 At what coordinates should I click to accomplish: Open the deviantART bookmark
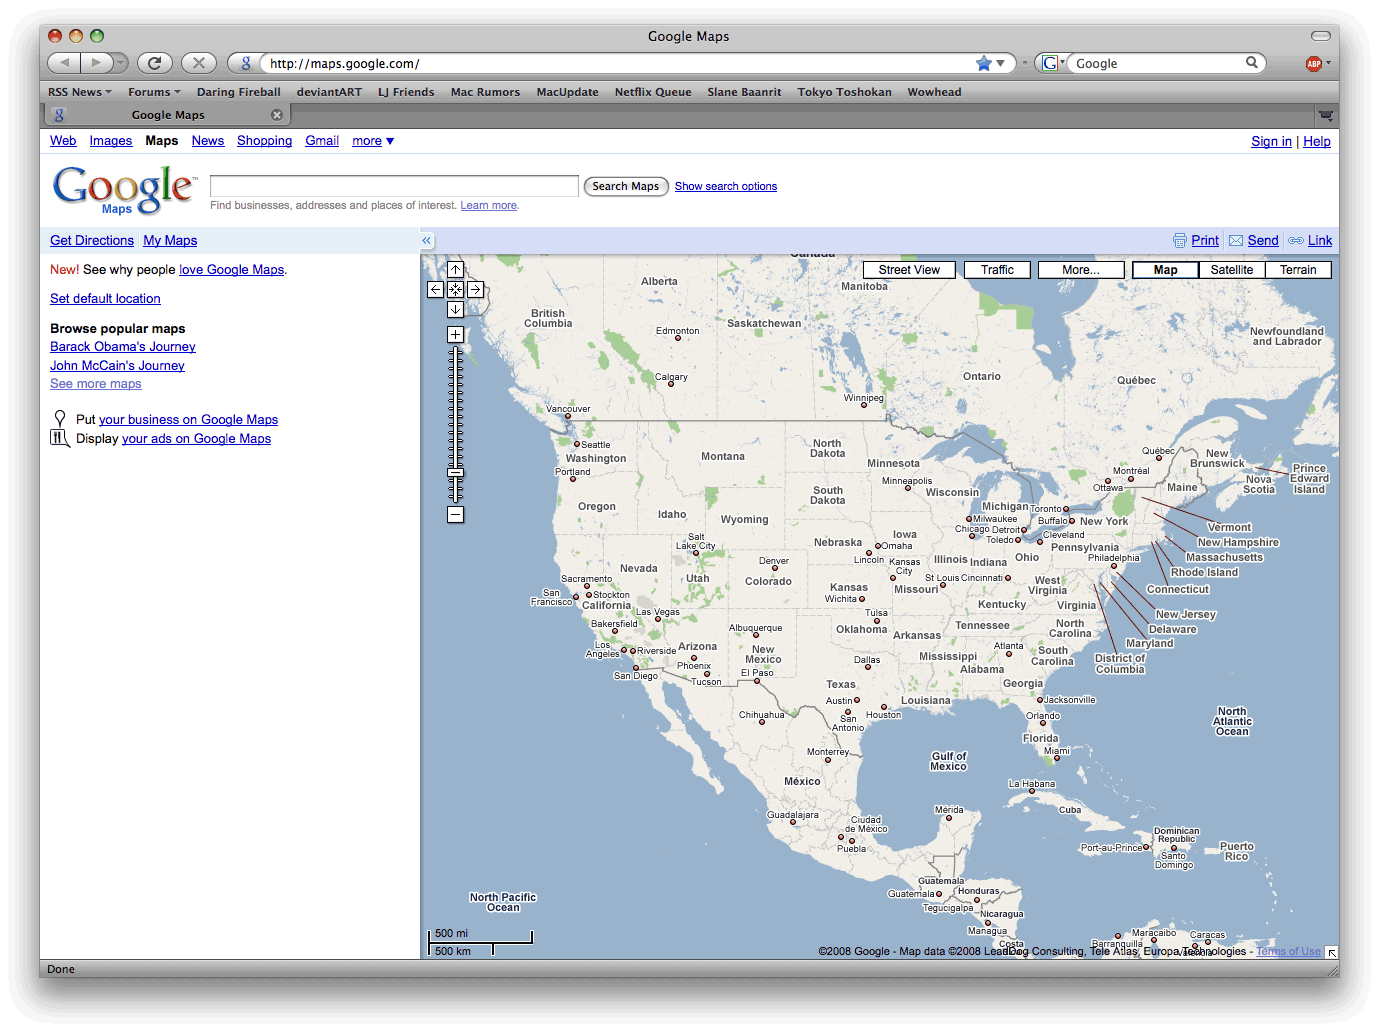[x=329, y=92]
